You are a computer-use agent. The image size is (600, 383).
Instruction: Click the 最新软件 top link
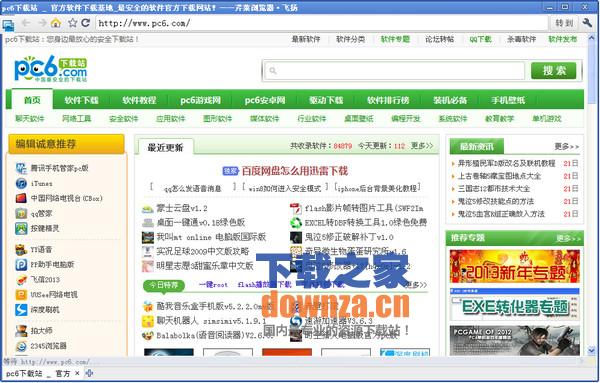point(306,39)
